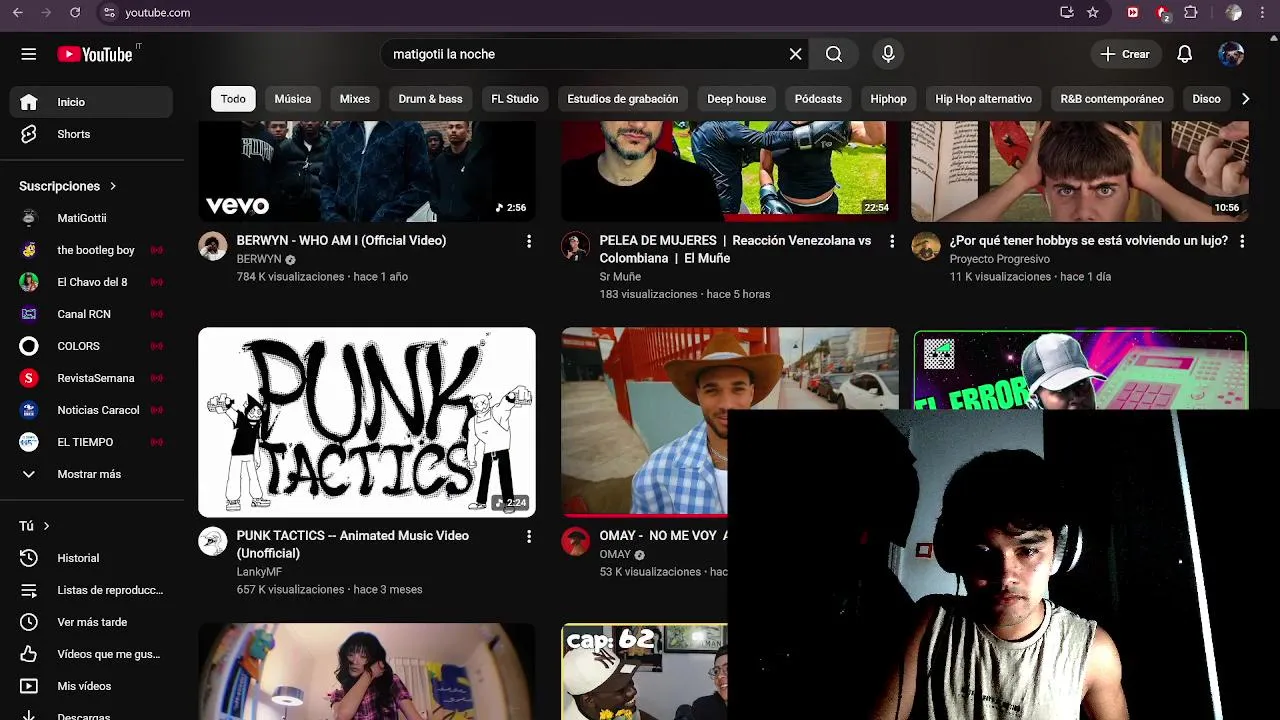
Task: Show more chips with right arrow
Action: 1245,99
